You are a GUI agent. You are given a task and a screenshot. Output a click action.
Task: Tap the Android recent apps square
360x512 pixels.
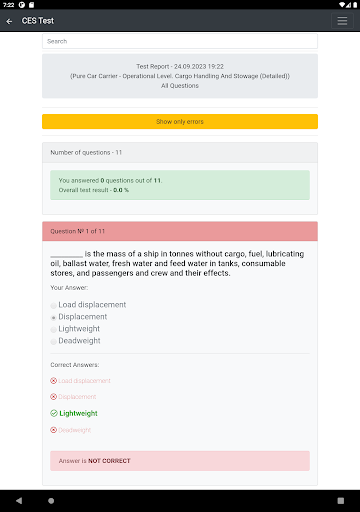[341, 501]
